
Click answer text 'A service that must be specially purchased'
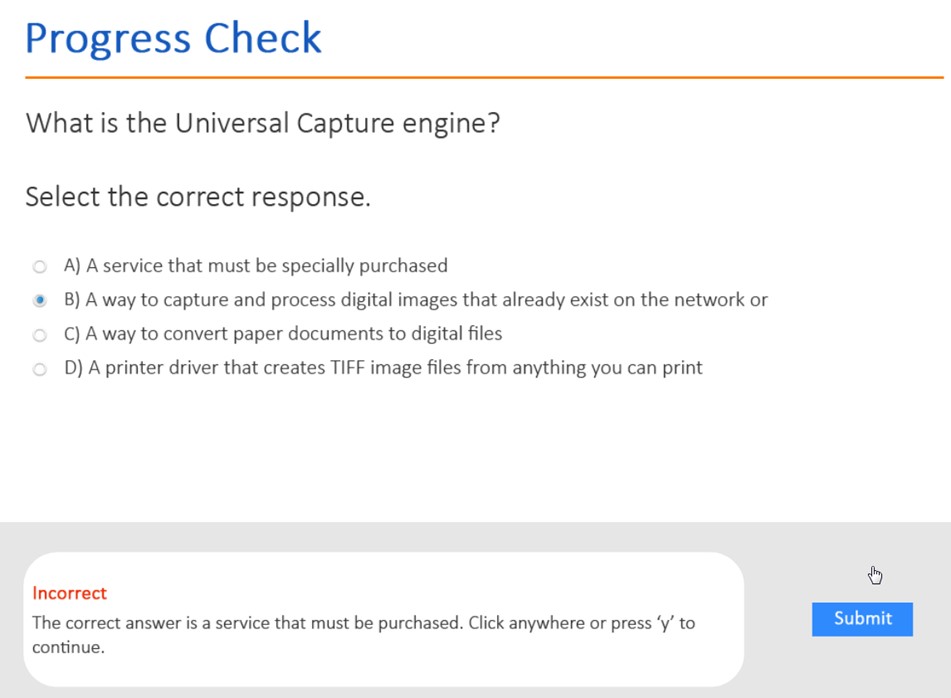[x=266, y=266]
